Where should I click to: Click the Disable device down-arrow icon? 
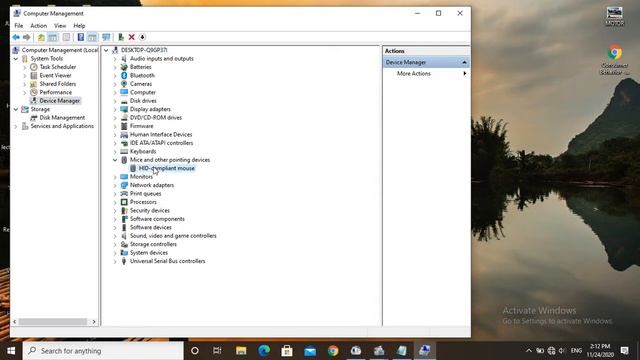[142, 37]
